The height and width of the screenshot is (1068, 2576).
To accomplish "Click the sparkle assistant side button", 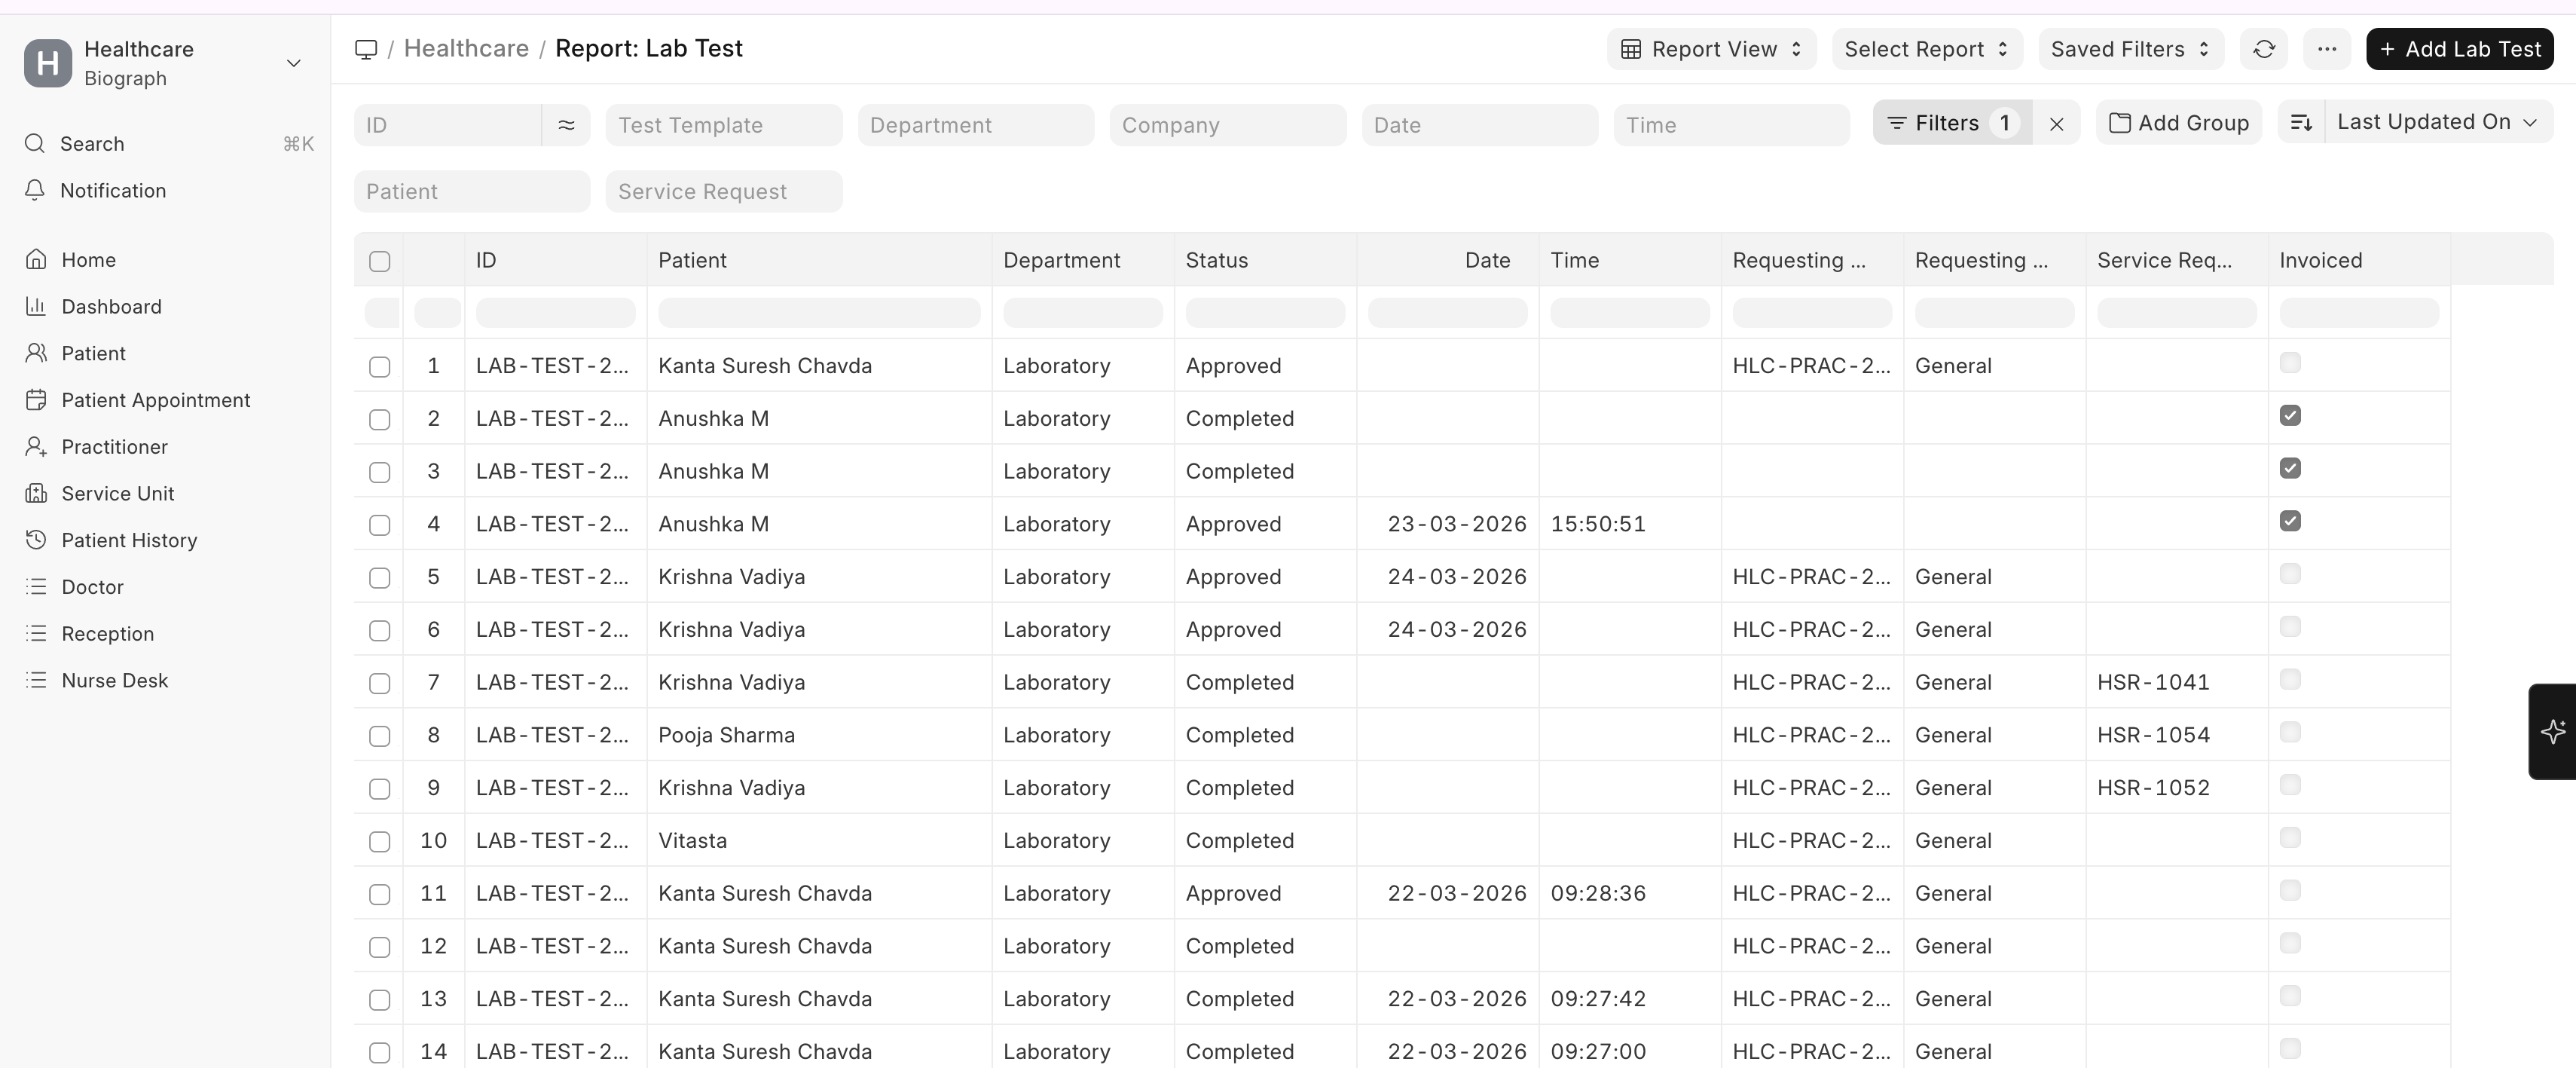I will coord(2552,731).
